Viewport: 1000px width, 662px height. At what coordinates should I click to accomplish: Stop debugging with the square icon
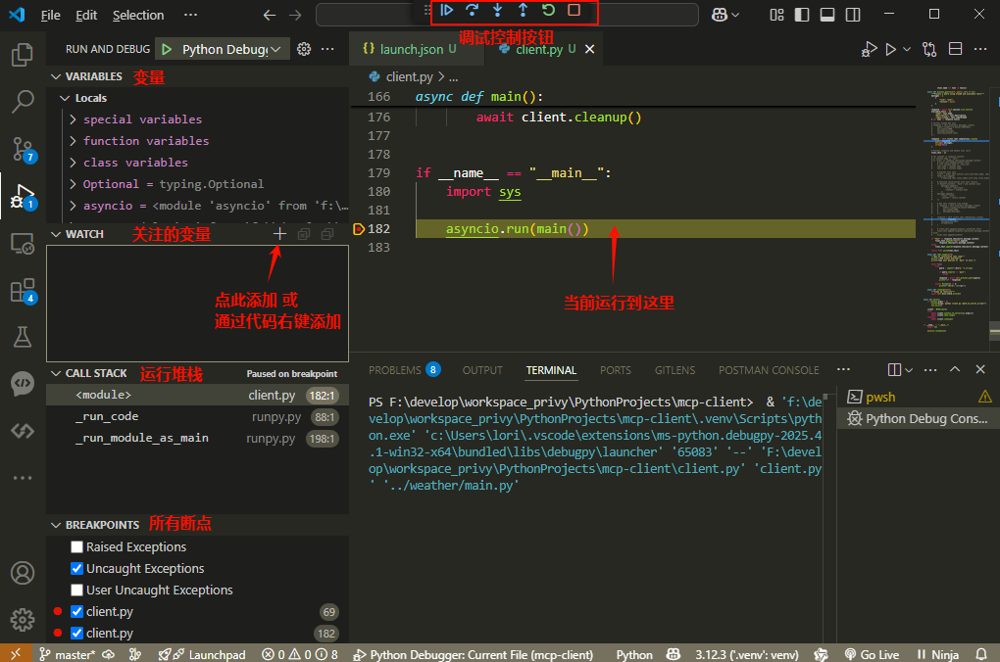click(574, 11)
